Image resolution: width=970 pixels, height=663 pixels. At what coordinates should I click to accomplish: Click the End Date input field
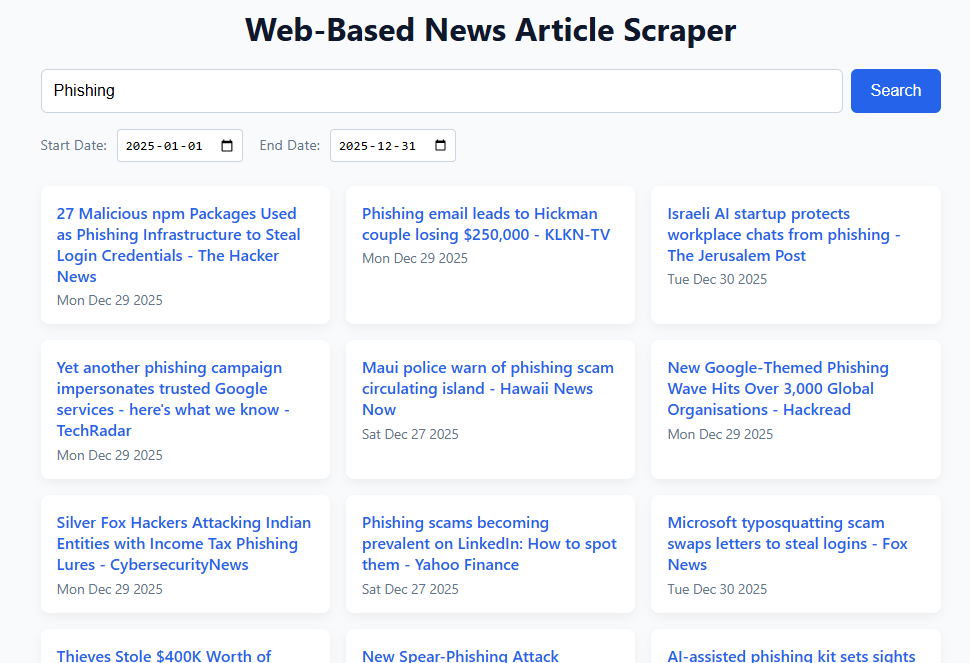pos(378,146)
